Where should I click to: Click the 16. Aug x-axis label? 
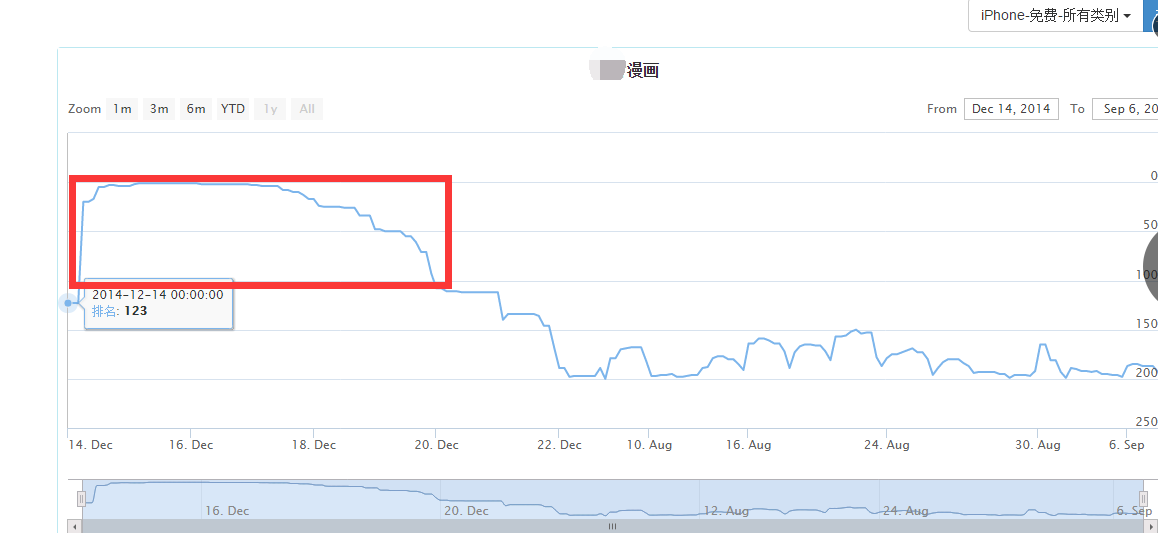[747, 444]
